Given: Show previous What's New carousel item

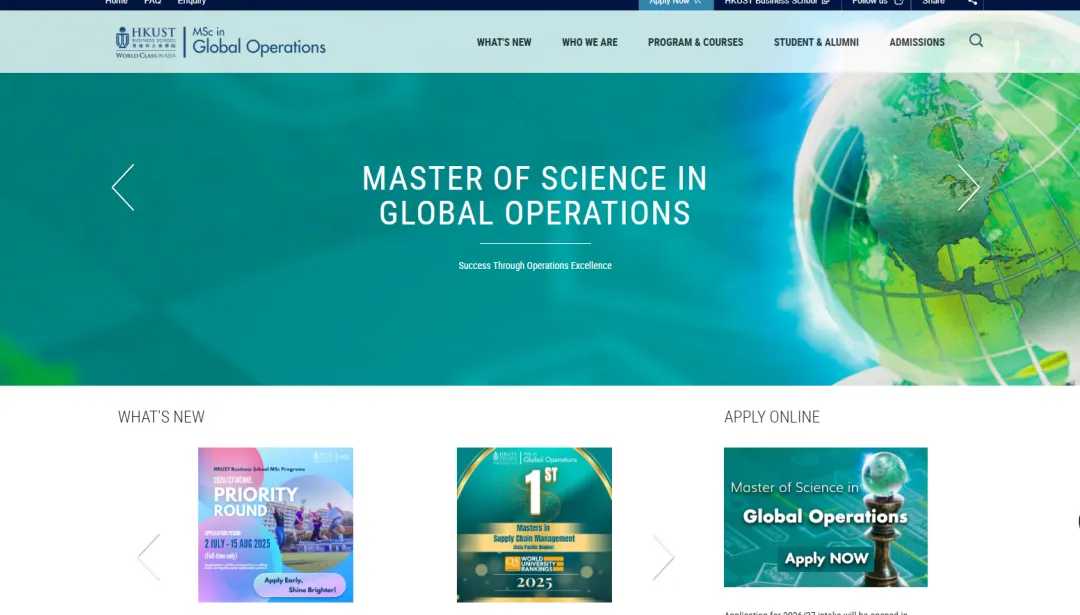Looking at the screenshot, I should (149, 557).
